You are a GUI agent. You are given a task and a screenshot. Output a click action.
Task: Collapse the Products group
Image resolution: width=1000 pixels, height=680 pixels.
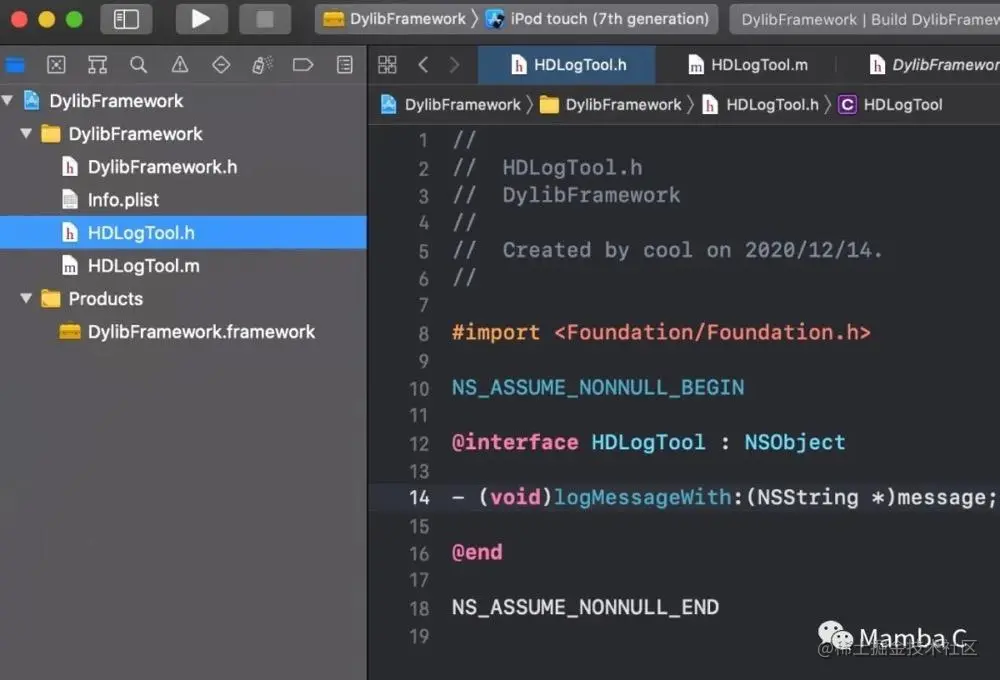(x=26, y=298)
